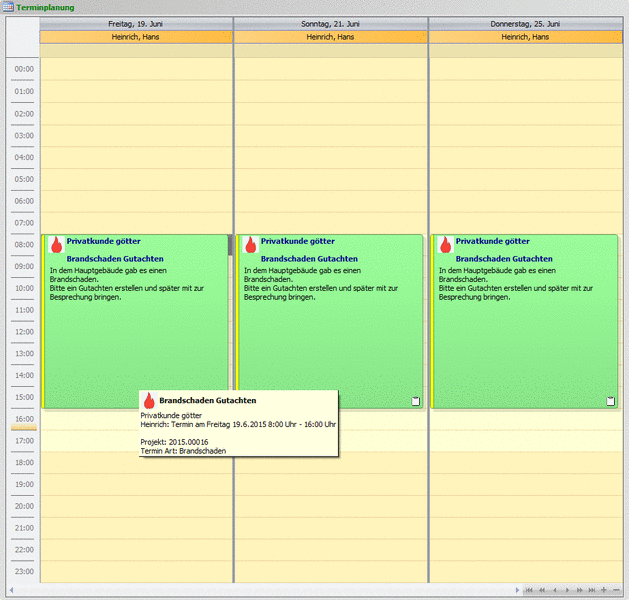Image resolution: width=629 pixels, height=600 pixels.
Task: Select the Donnerstag, 25. Juni day header
Action: point(525,24)
